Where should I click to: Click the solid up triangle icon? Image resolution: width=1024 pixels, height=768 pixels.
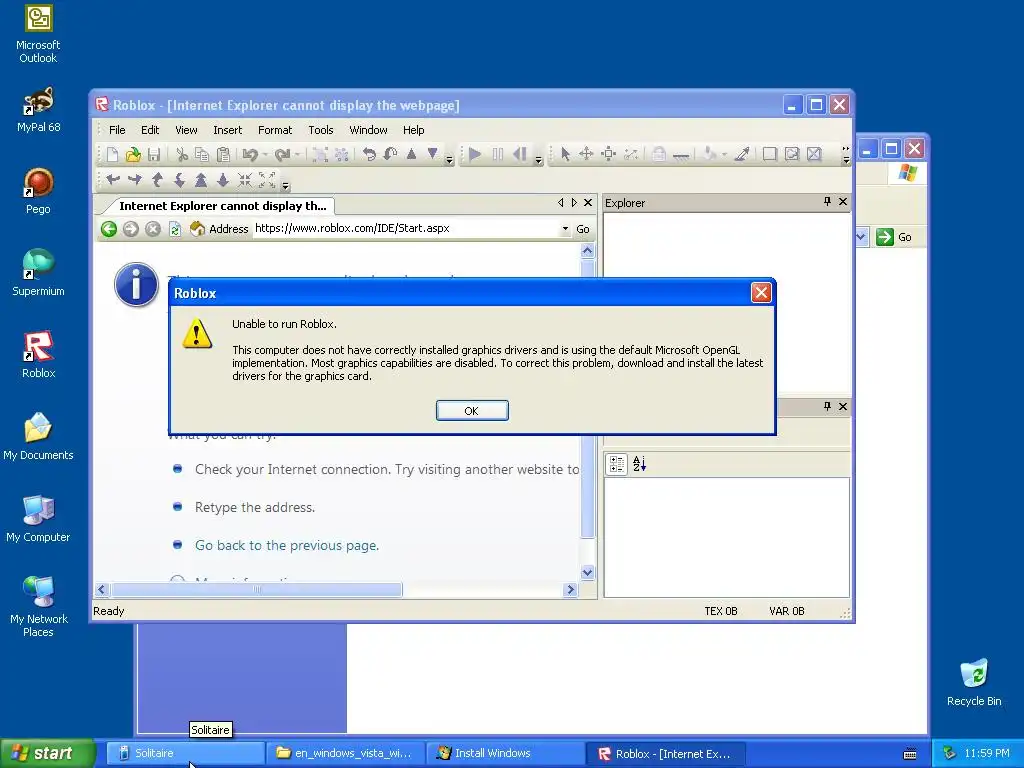[x=411, y=154]
